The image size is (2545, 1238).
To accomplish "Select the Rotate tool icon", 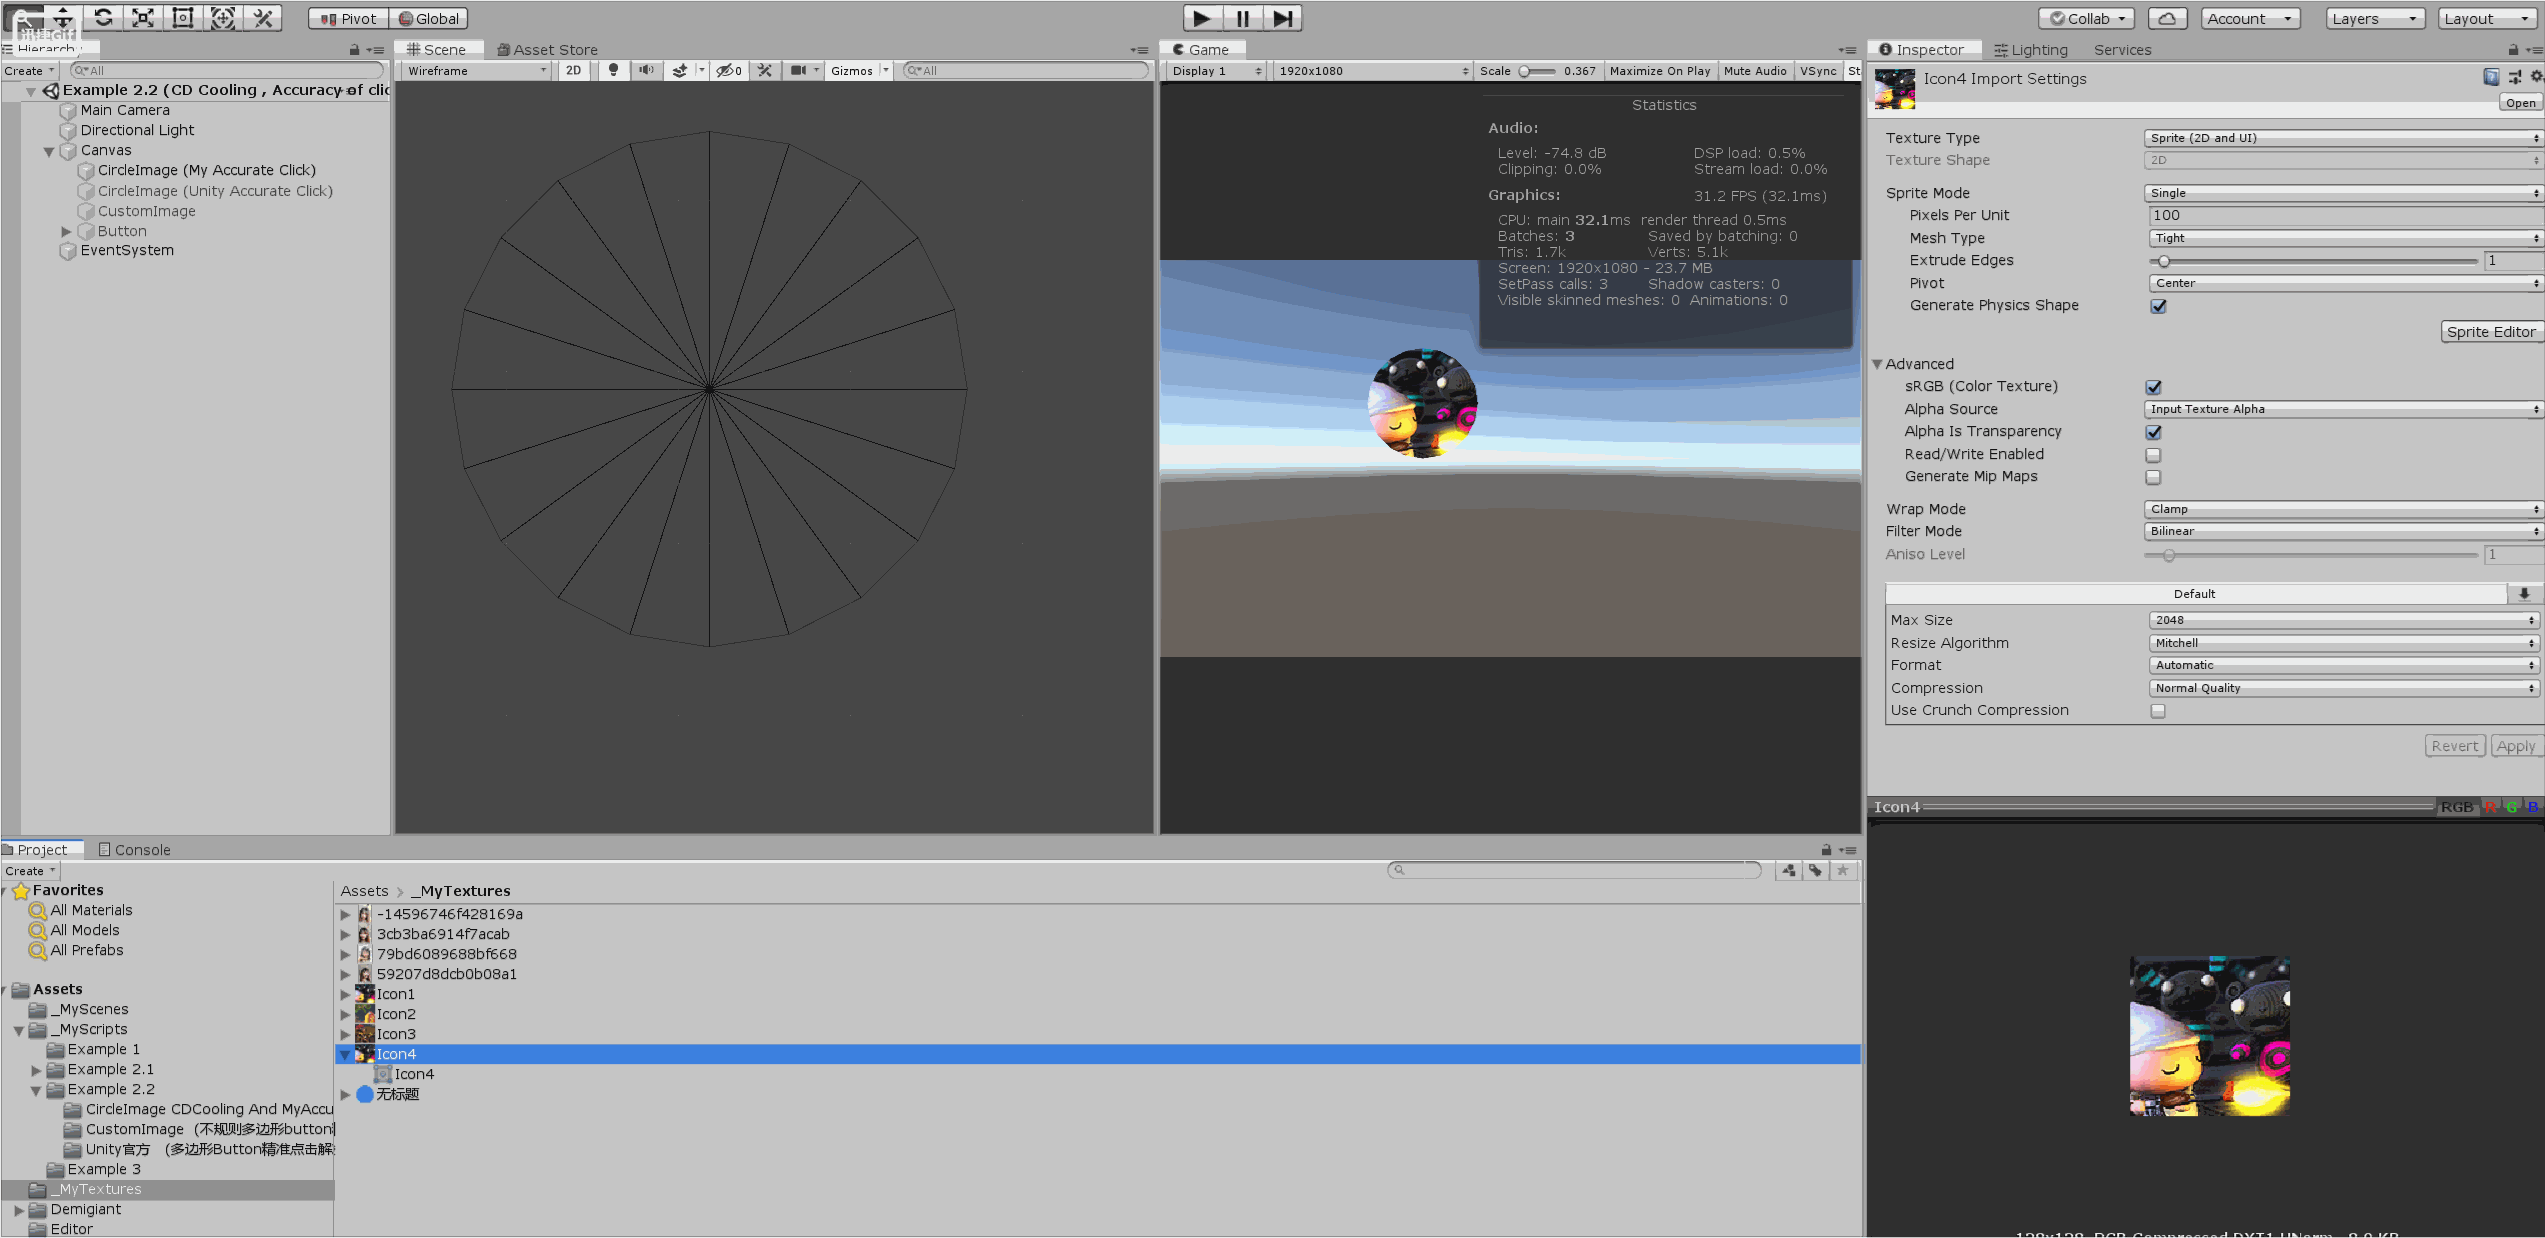I will [x=103, y=18].
